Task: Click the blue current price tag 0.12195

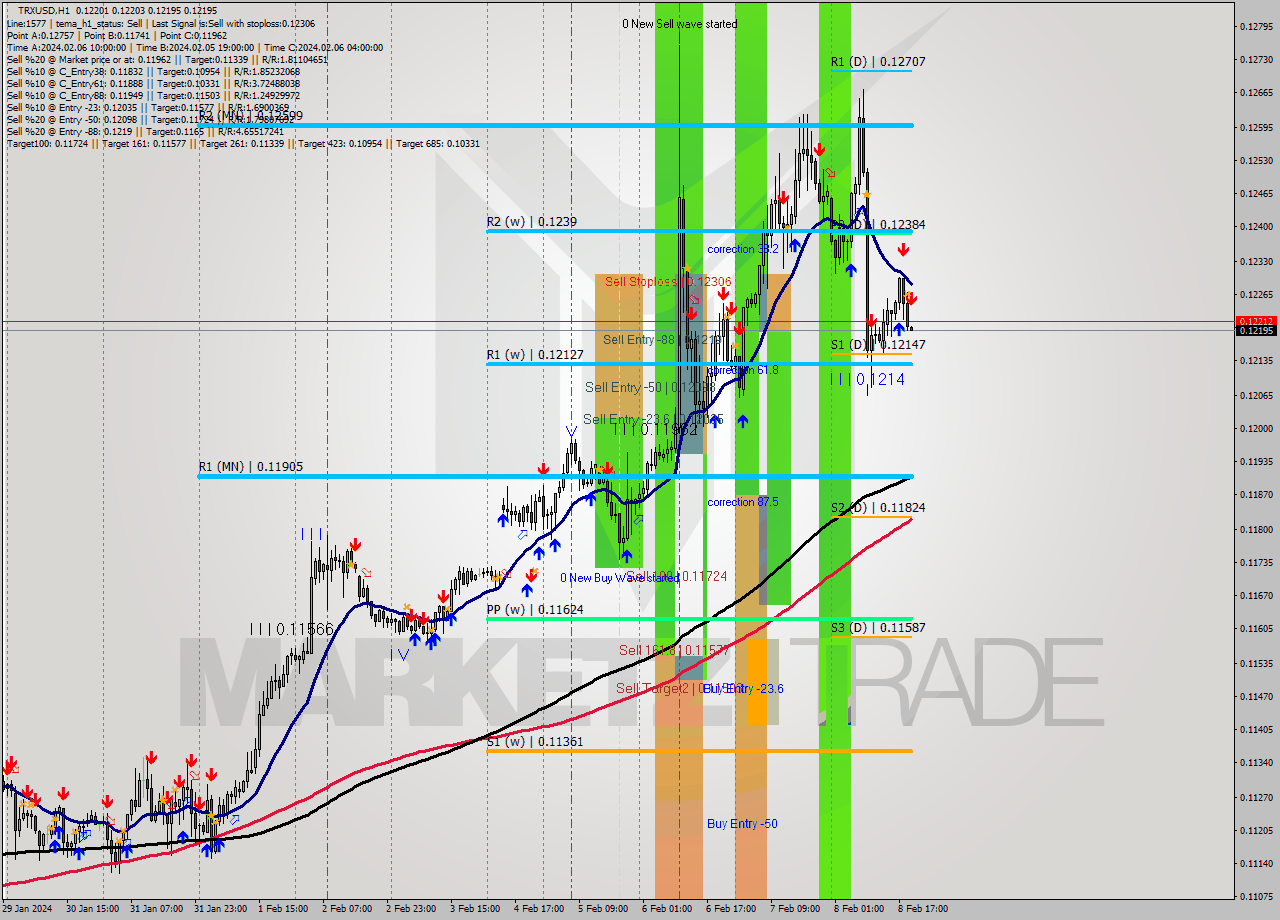Action: point(1256,331)
